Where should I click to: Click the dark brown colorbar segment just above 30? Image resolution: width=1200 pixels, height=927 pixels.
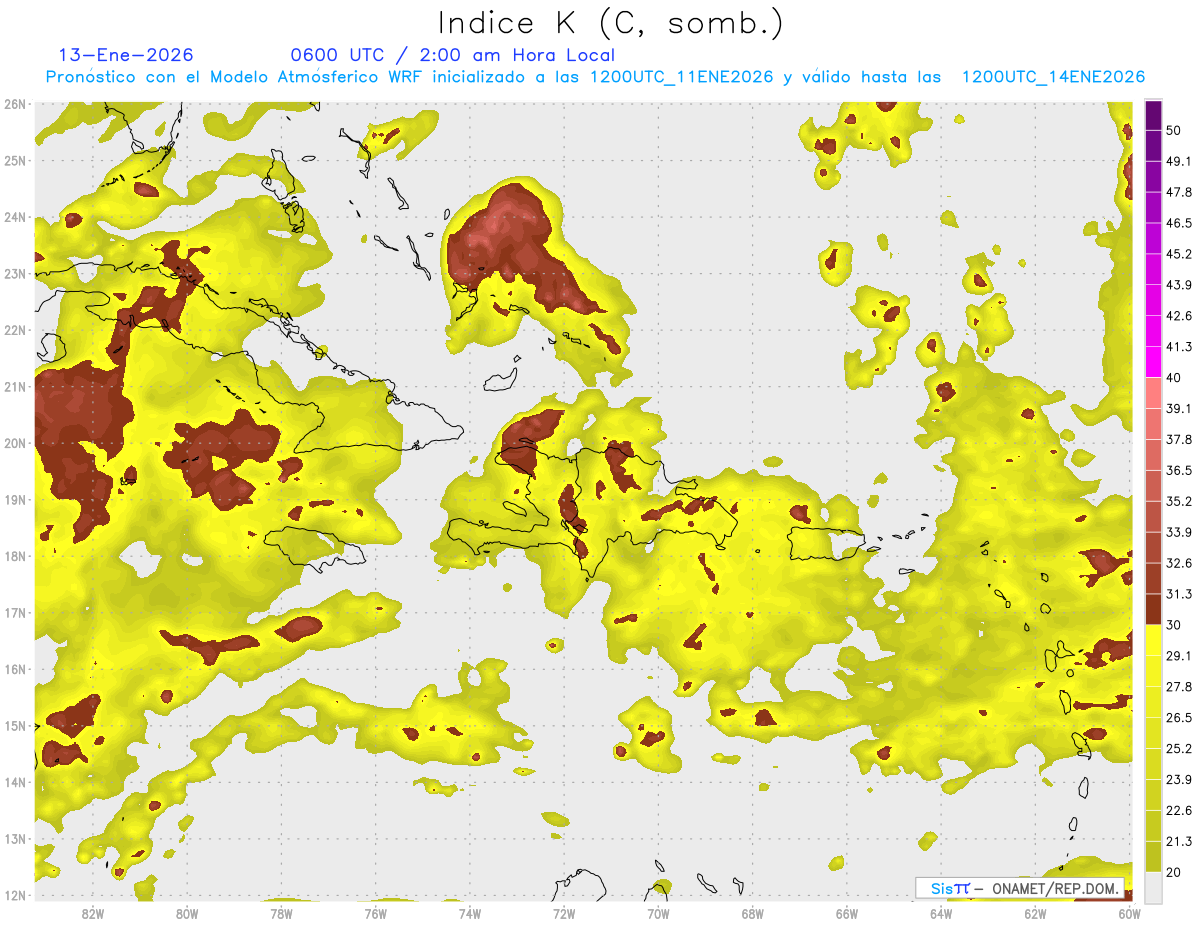point(1153,609)
